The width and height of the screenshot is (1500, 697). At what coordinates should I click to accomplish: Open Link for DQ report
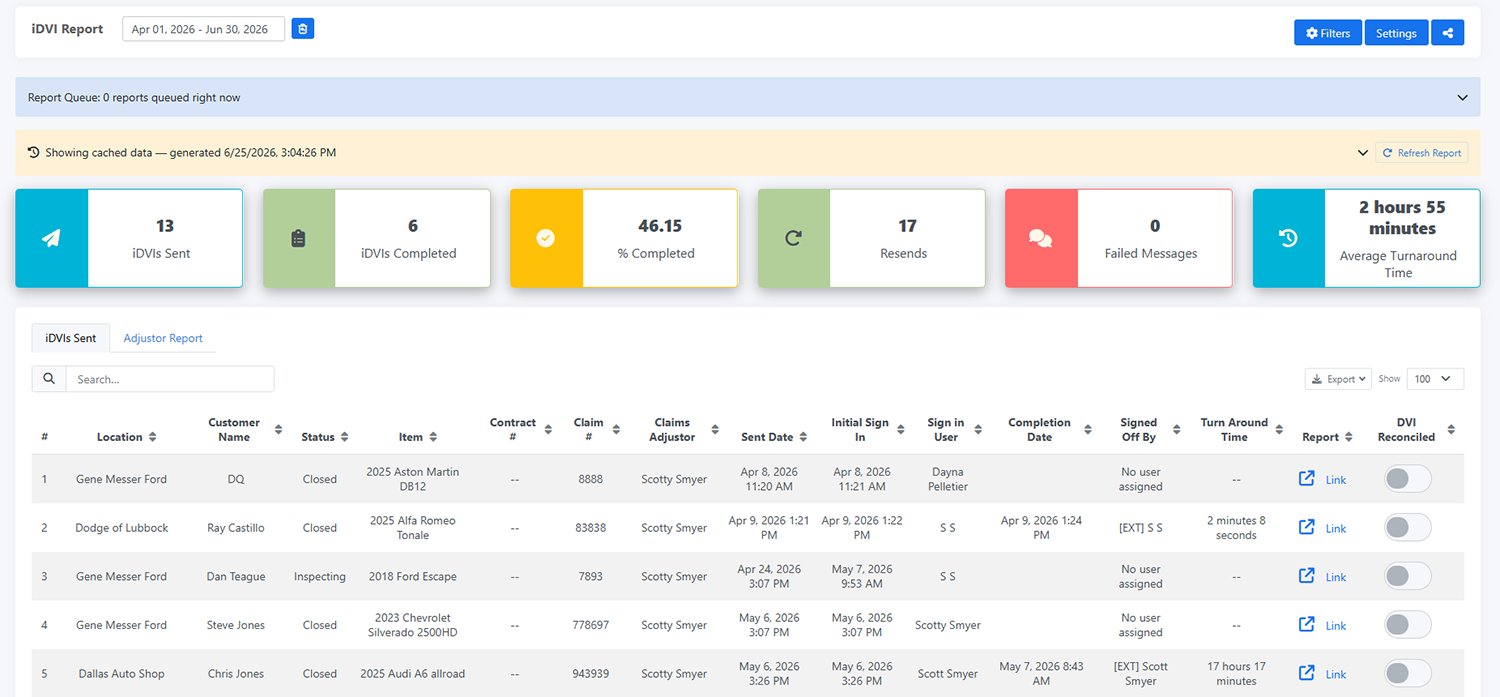pyautogui.click(x=1336, y=480)
